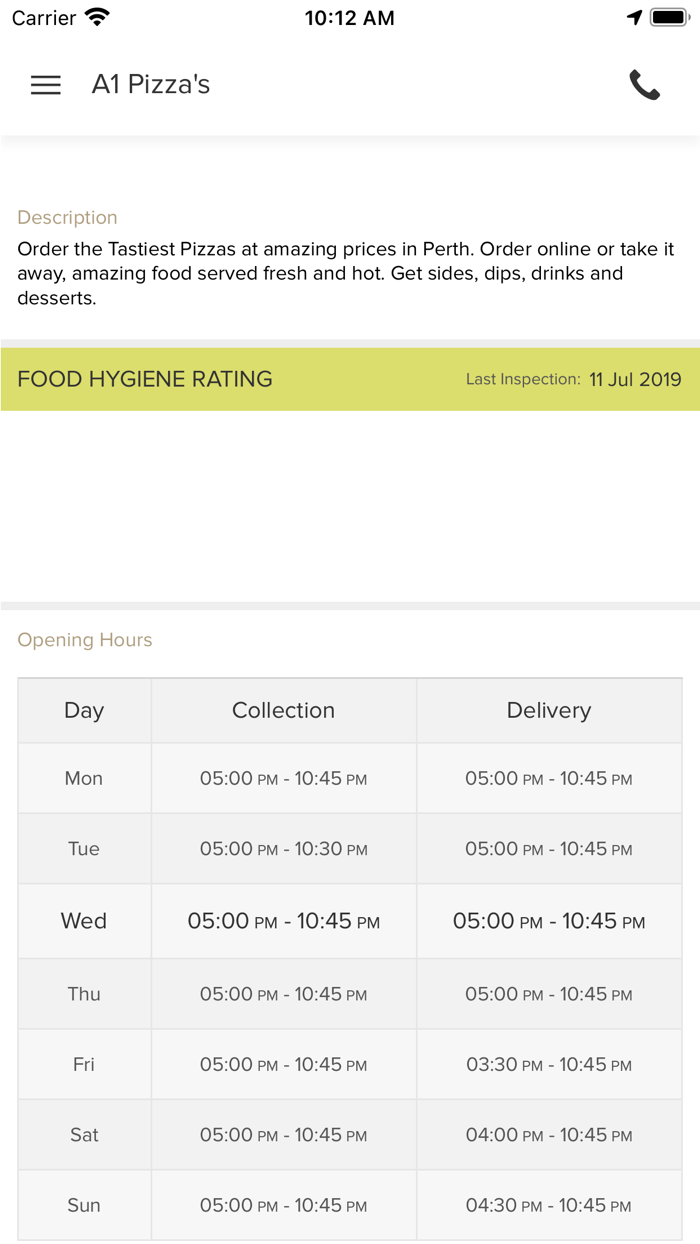Tap the Last Inspection date 11 Jul 2019
Screen dimensions: 700x1244
point(635,379)
